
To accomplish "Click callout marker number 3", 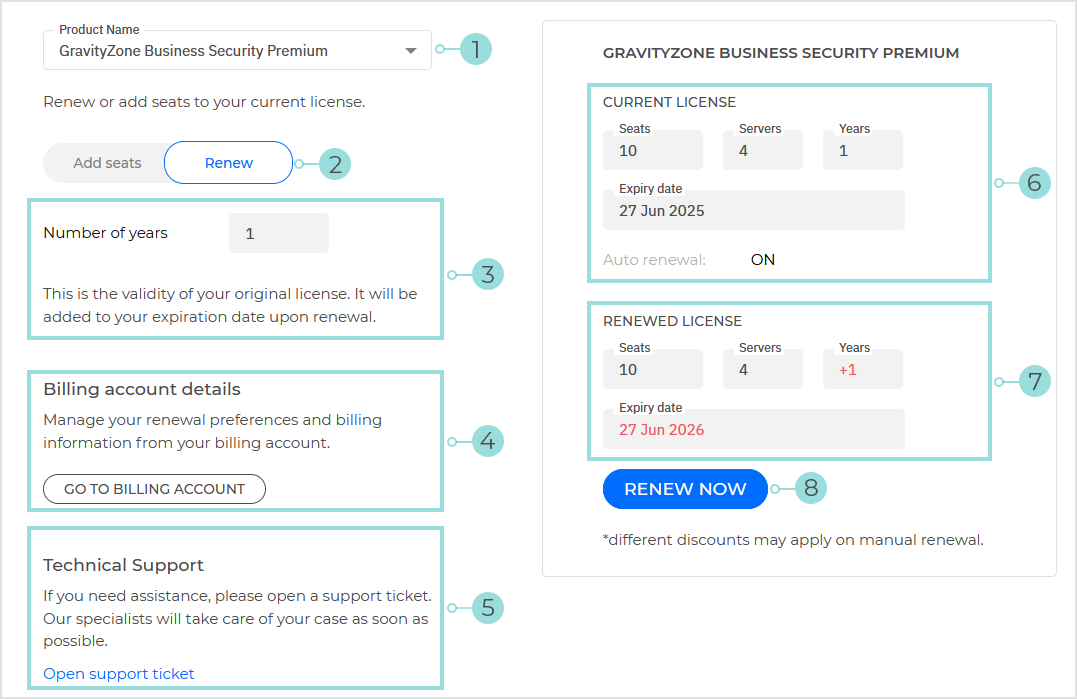I will (x=487, y=274).
